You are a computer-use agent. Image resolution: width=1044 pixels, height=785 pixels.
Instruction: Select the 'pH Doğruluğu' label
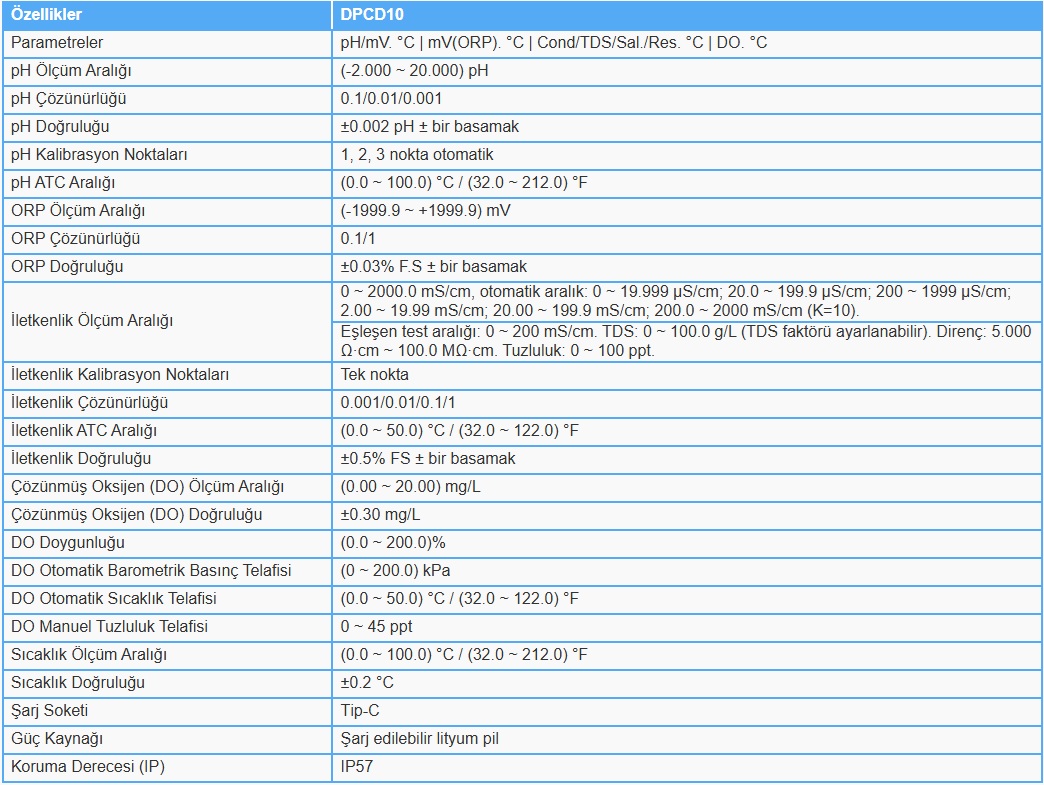pyautogui.click(x=60, y=127)
